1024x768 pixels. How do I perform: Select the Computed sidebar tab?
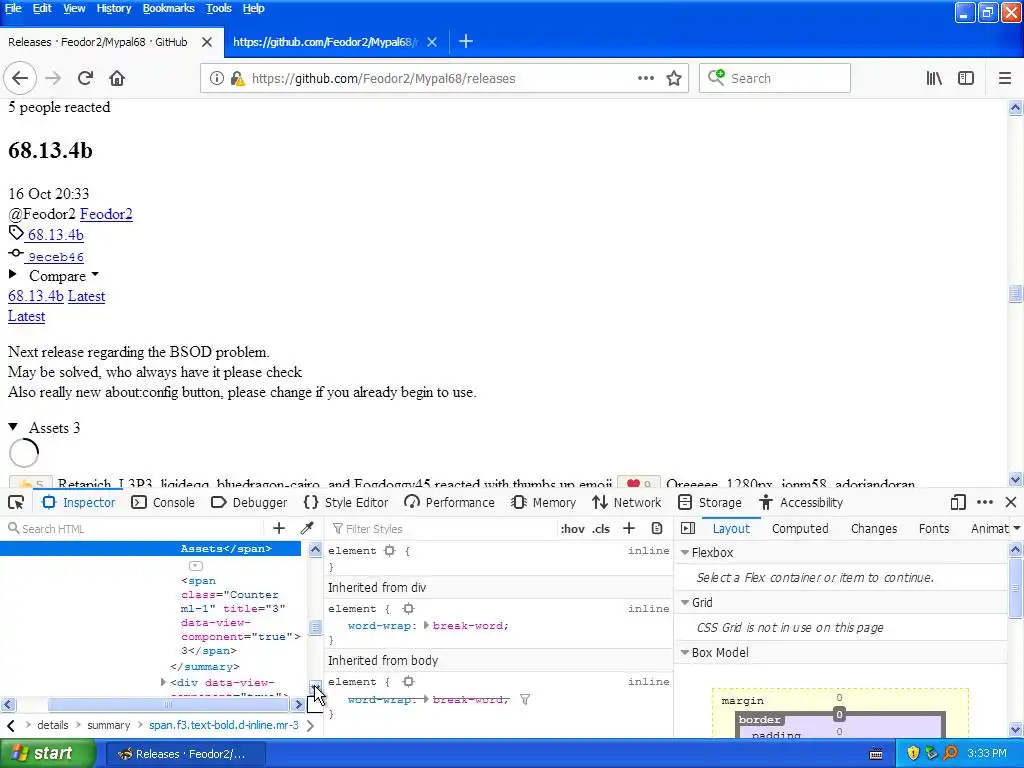[x=800, y=528]
